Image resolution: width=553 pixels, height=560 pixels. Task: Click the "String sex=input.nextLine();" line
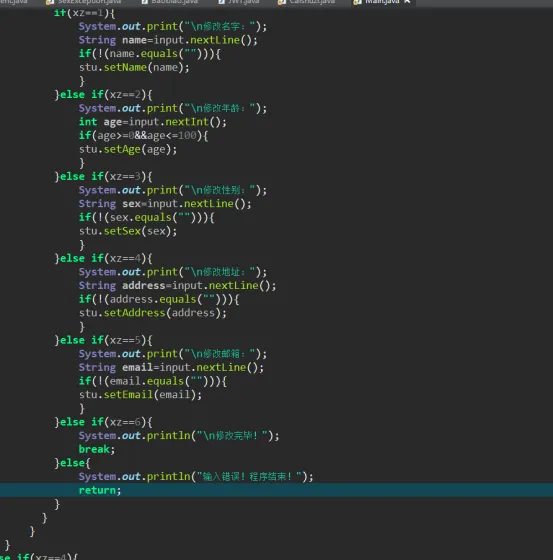[165, 204]
